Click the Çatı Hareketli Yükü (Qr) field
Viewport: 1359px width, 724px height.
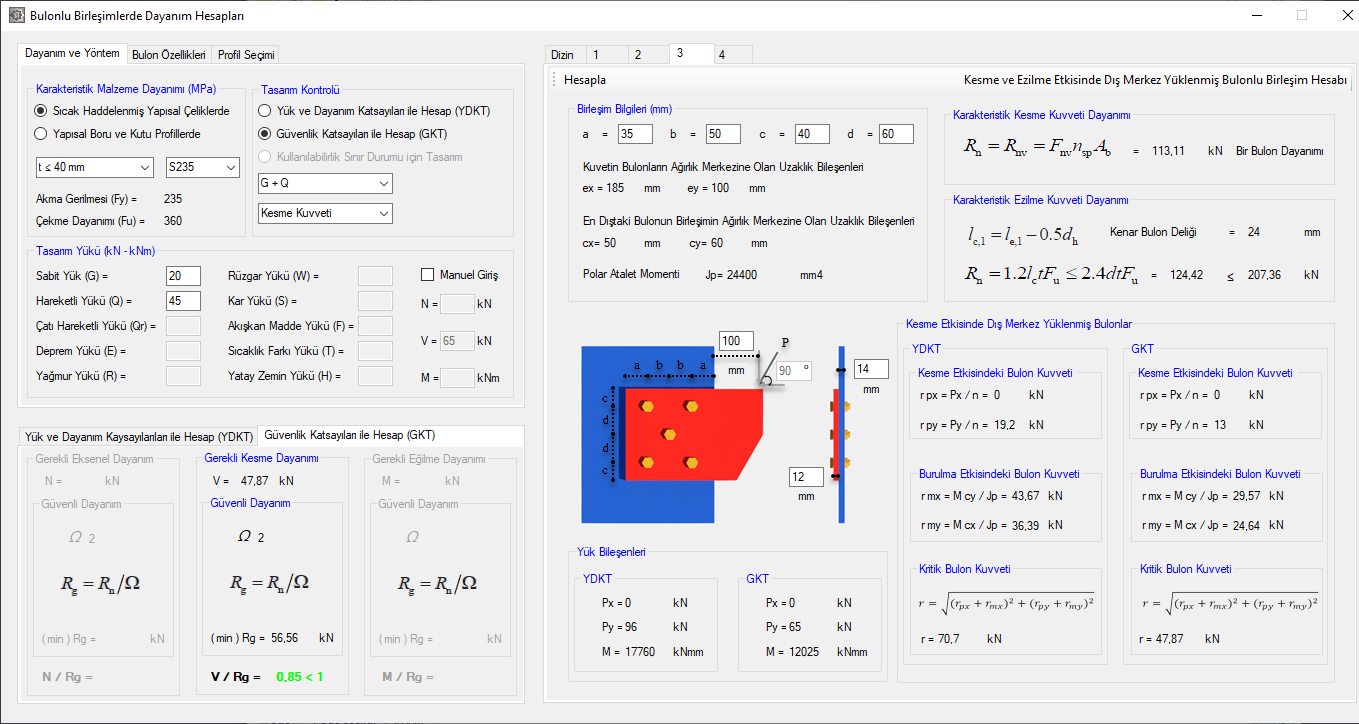183,325
